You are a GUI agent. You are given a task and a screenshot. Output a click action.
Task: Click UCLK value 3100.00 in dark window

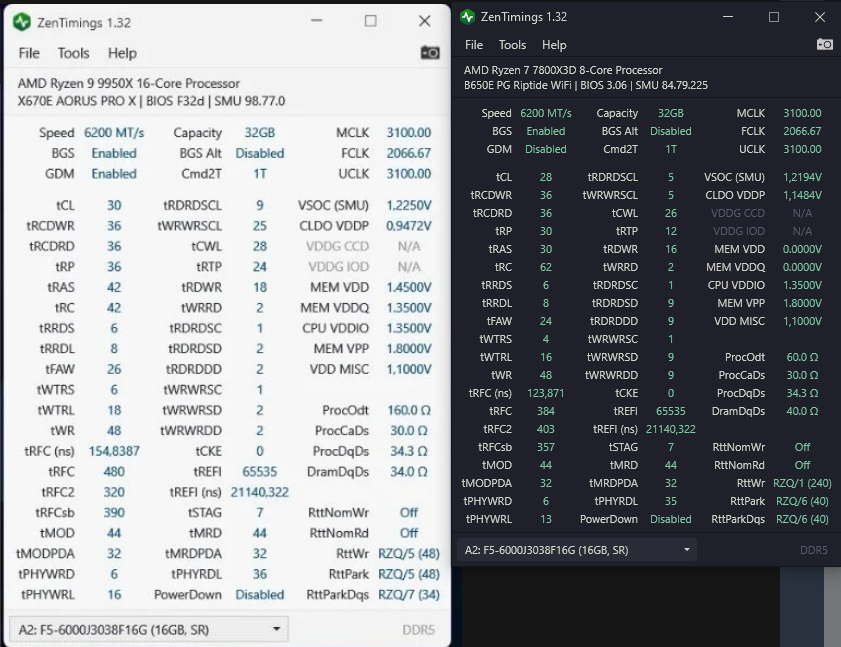point(802,149)
